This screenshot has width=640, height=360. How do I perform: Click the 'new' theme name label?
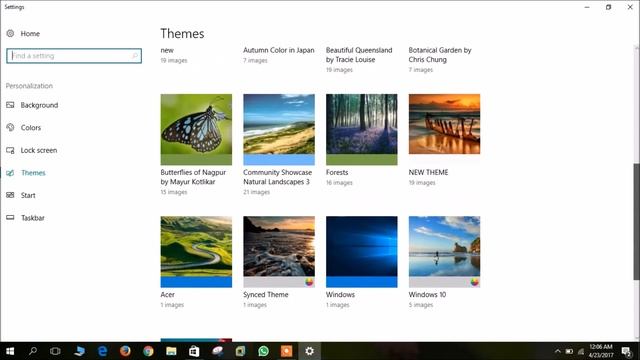[167, 50]
